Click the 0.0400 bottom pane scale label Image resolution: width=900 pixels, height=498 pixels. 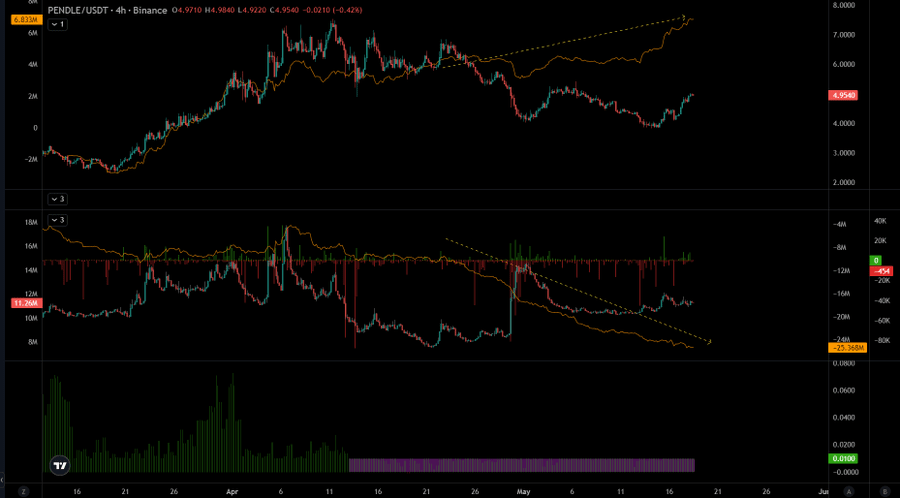(x=844, y=418)
